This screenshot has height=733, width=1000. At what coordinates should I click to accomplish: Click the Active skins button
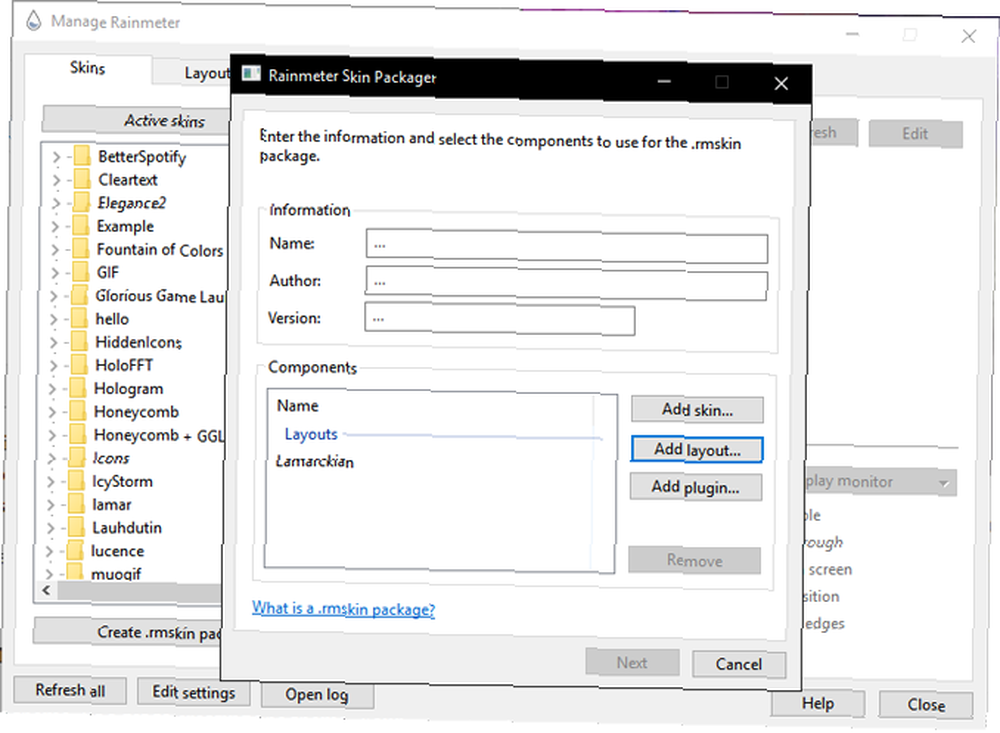pyautogui.click(x=136, y=120)
